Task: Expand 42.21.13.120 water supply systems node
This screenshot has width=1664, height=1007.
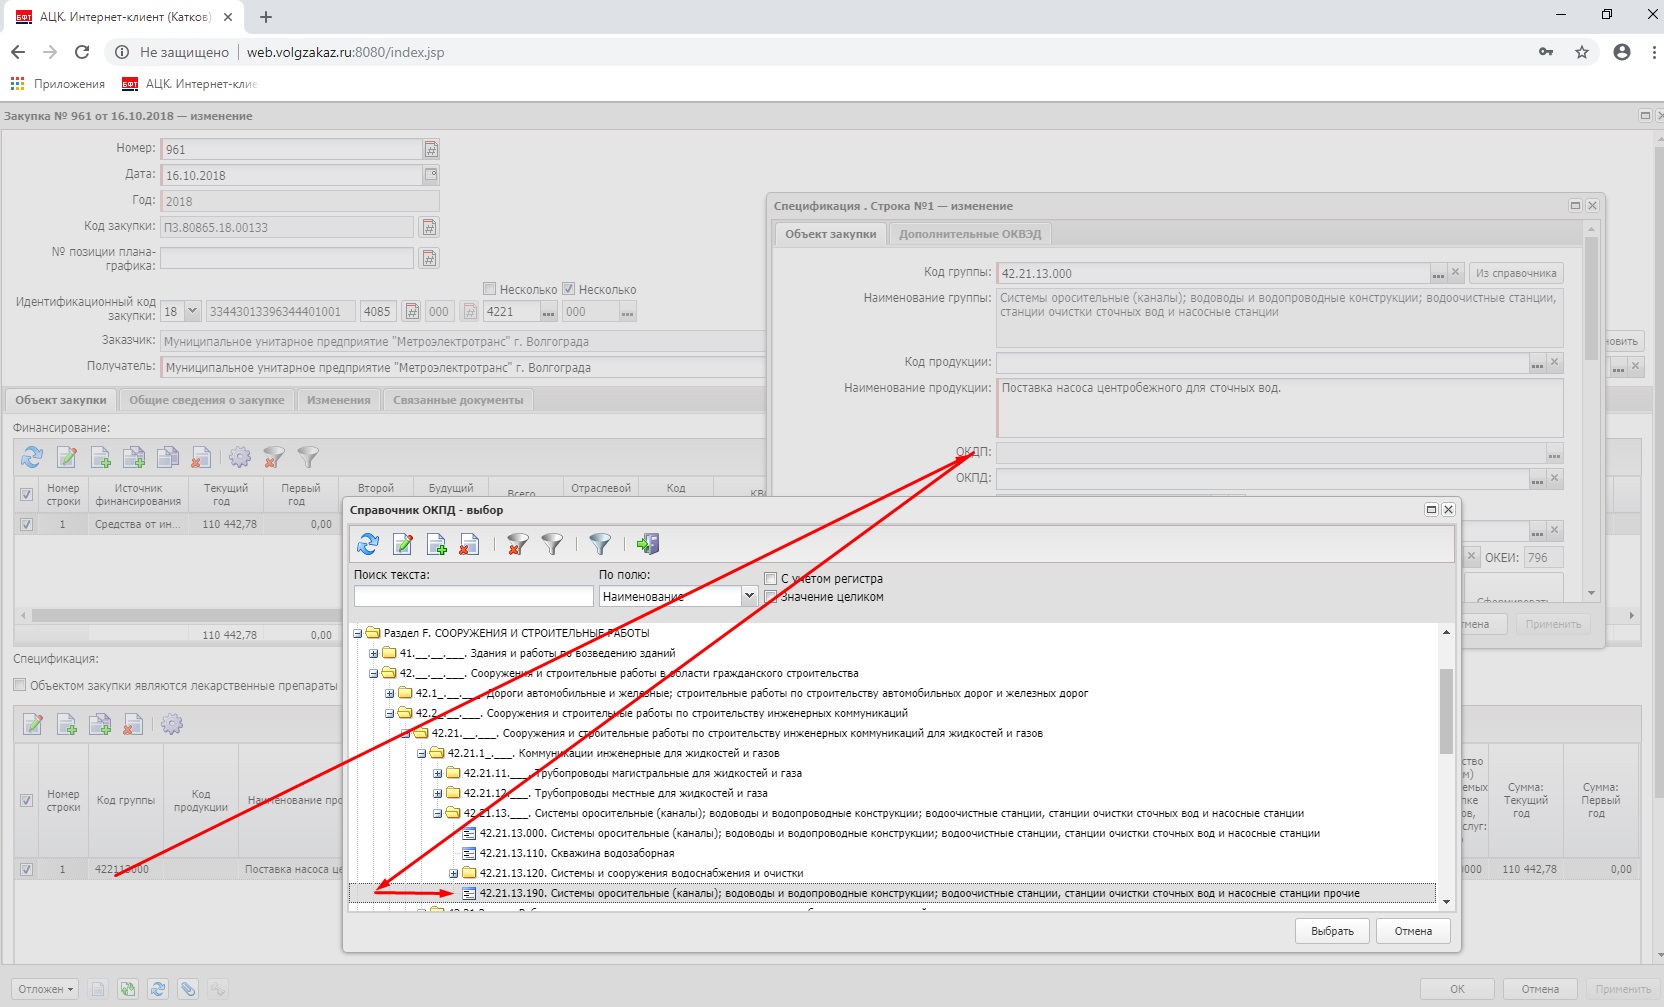Action: (453, 873)
